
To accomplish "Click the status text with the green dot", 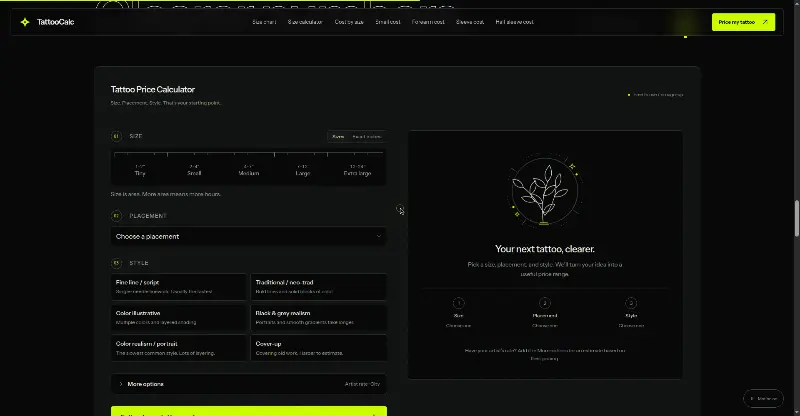I will 656,94.
